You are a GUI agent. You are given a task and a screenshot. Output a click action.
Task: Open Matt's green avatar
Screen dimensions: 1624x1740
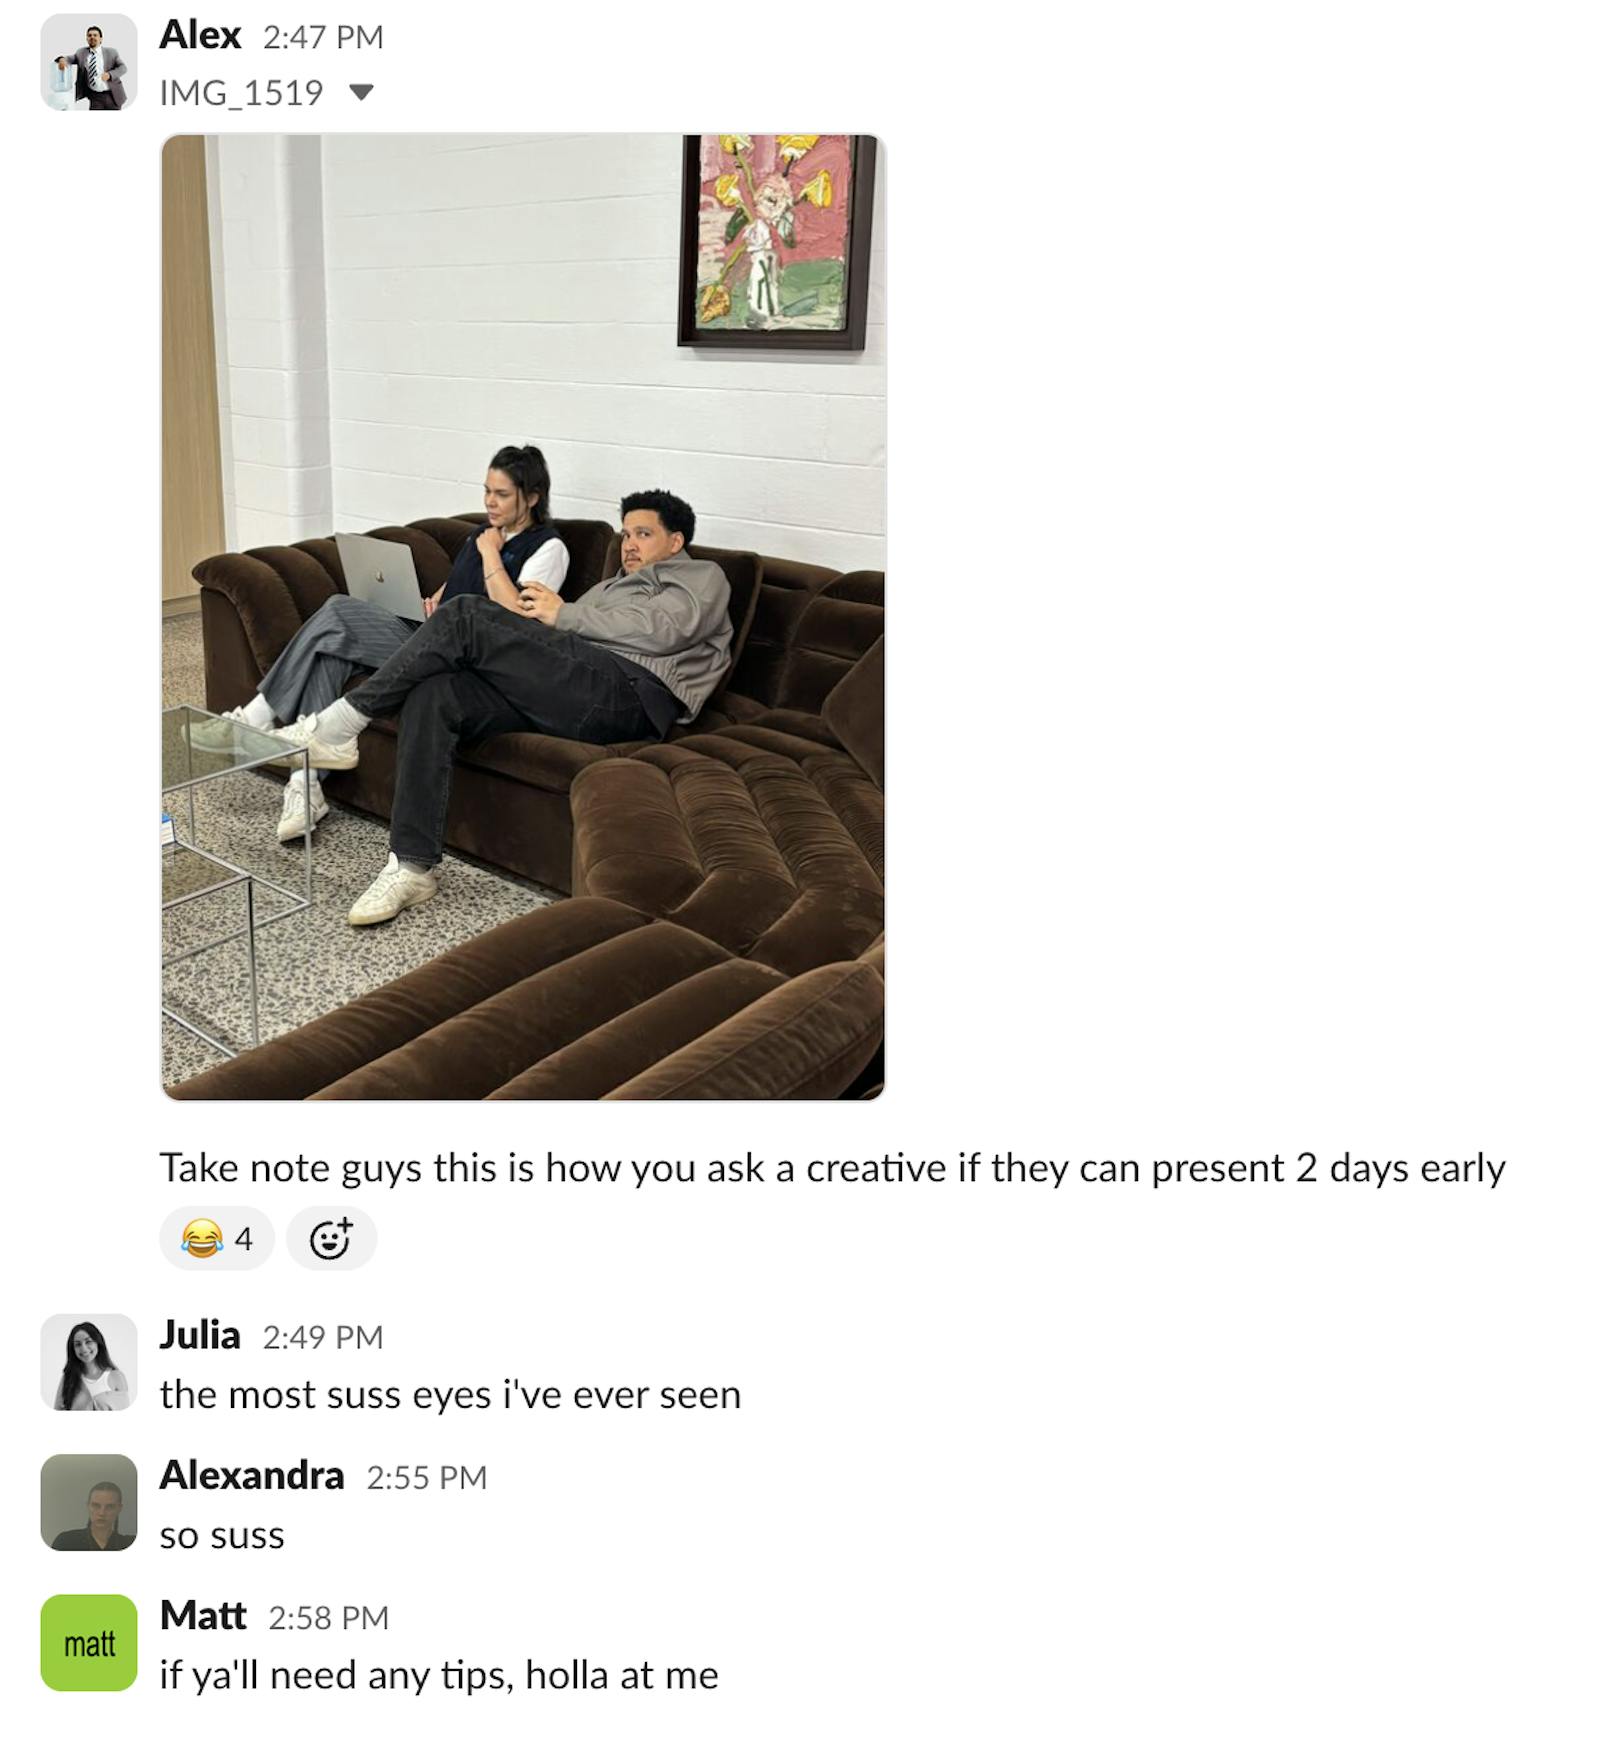click(x=89, y=1642)
